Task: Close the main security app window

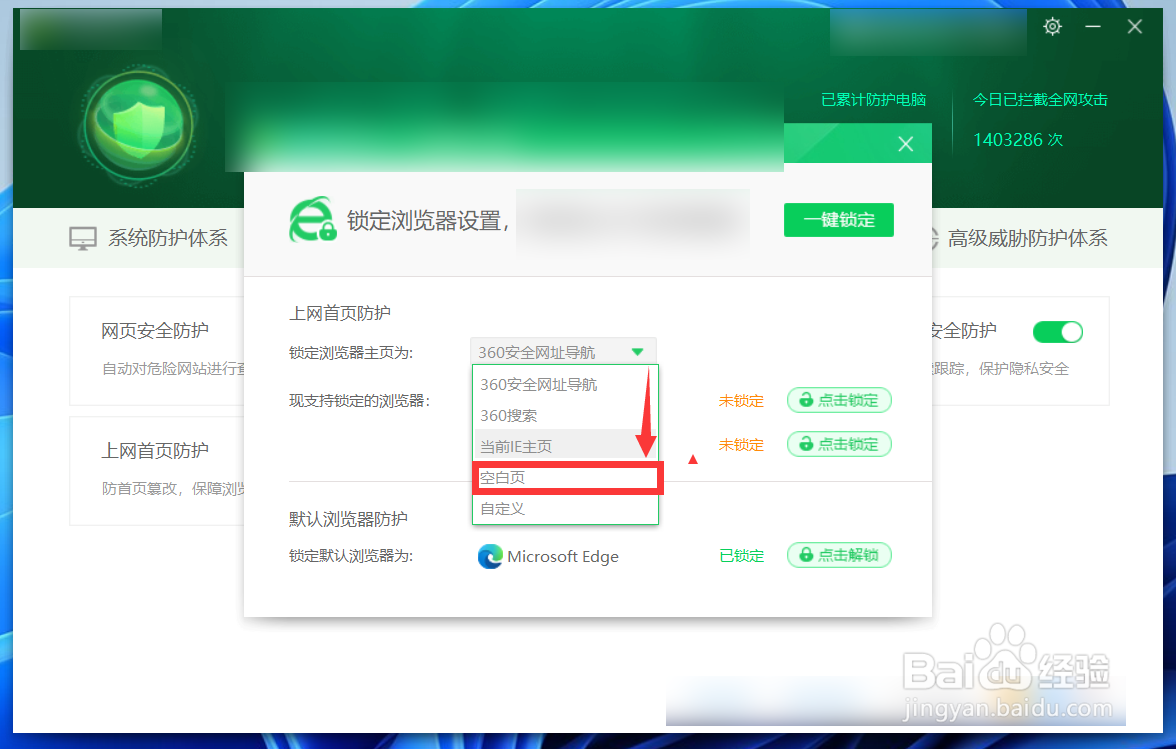Action: (x=1135, y=27)
